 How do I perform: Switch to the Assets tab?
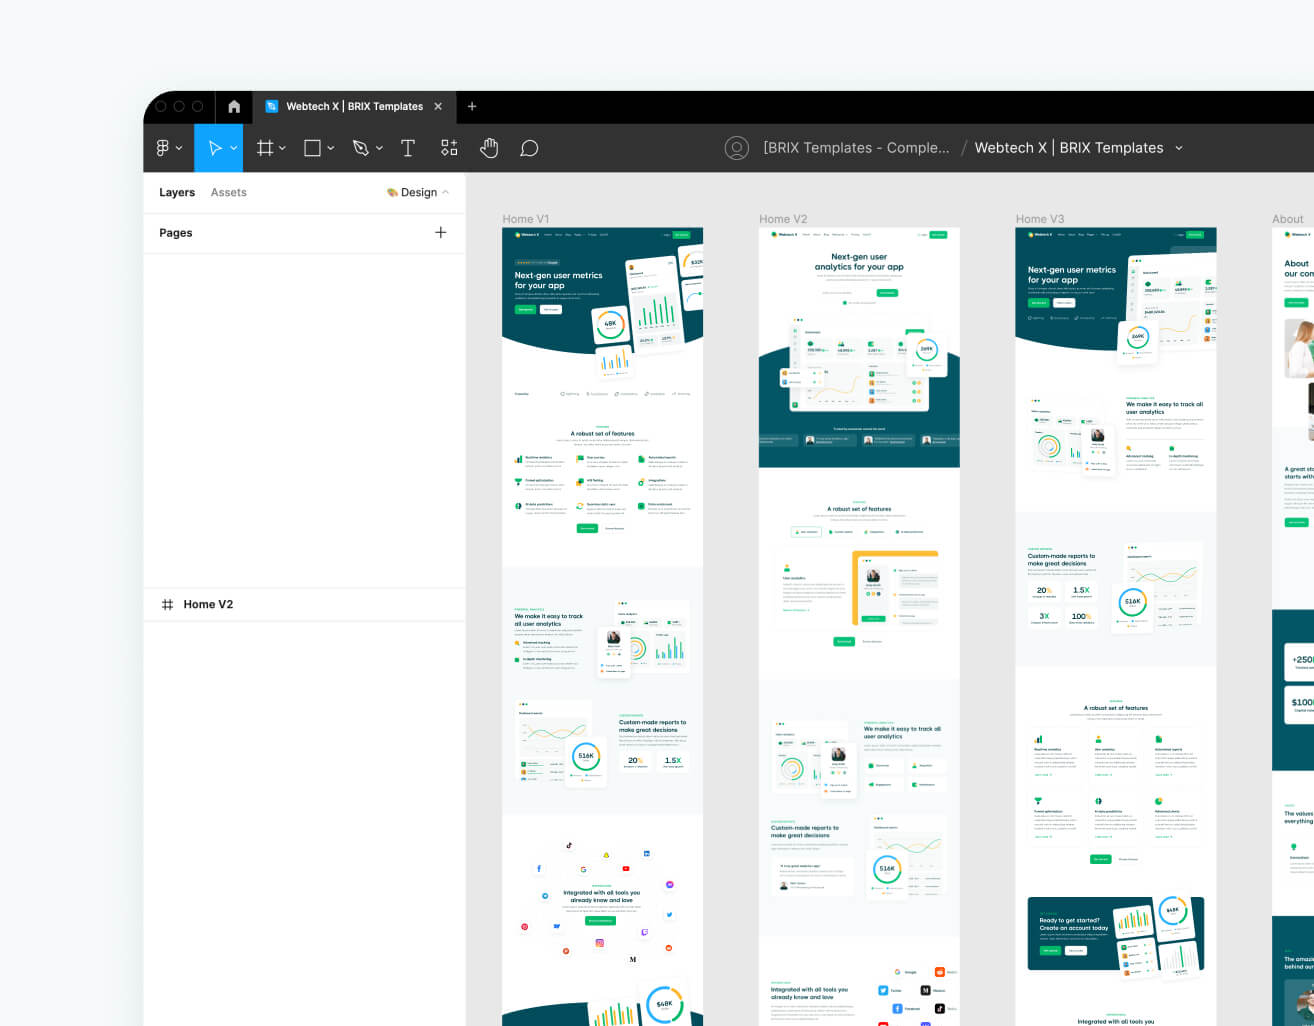[x=228, y=192]
